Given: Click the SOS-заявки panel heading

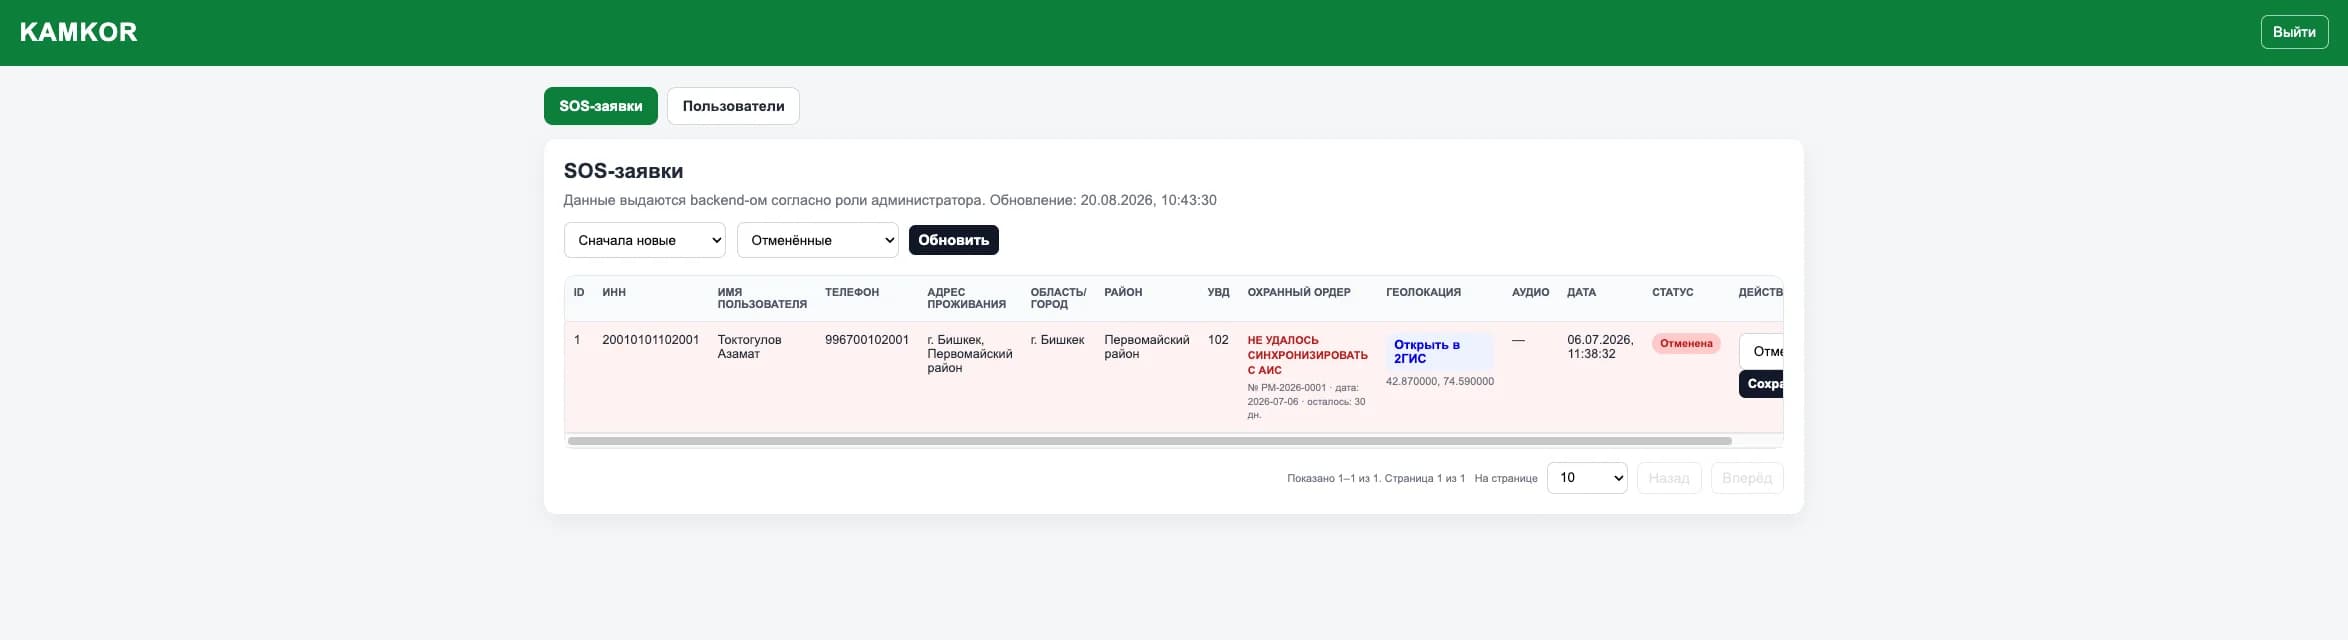Looking at the screenshot, I should point(623,171).
